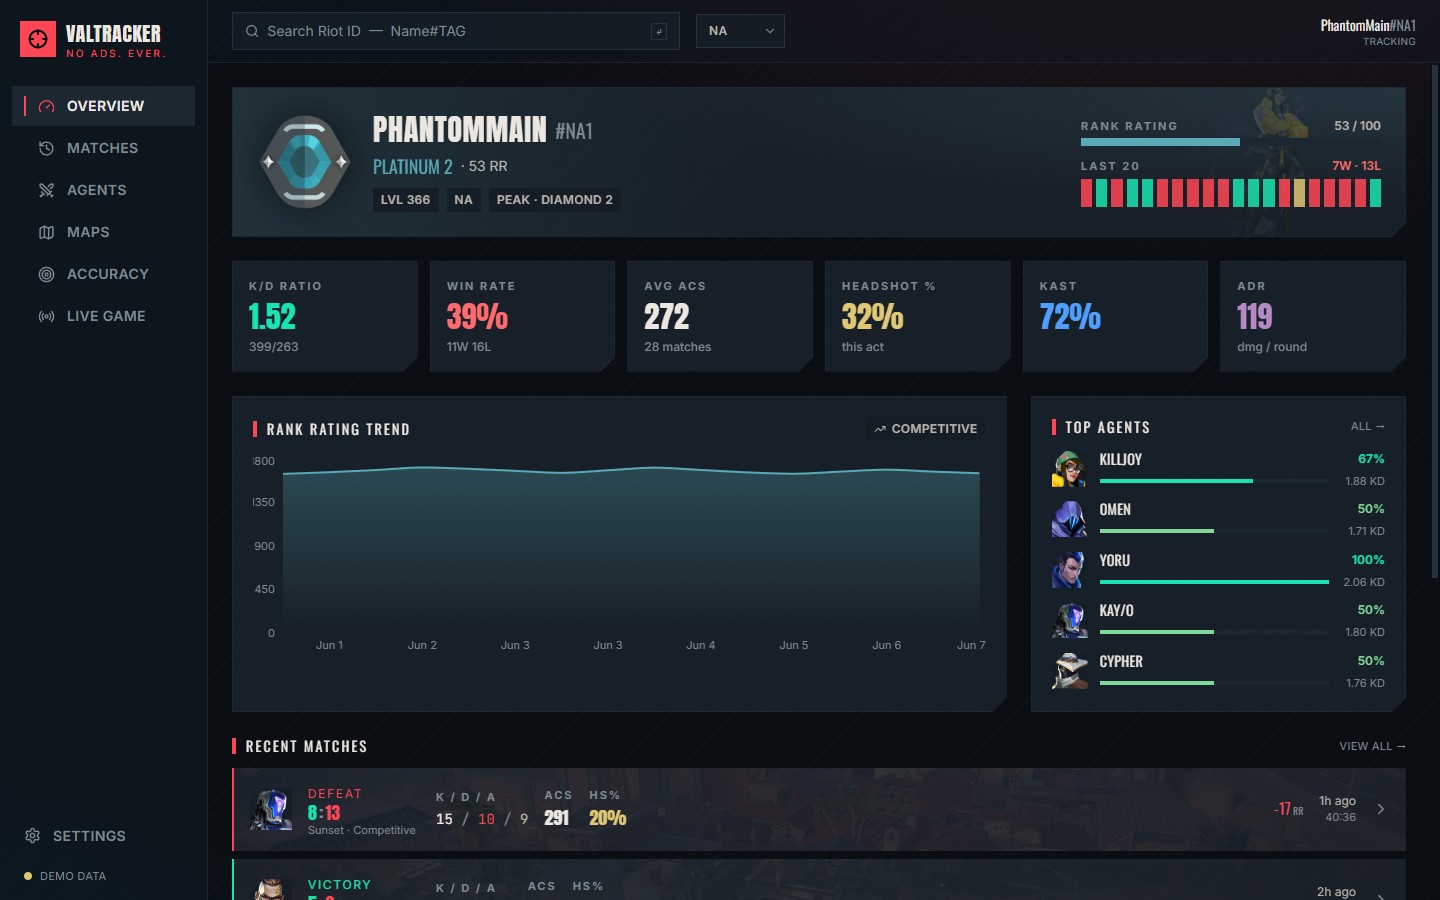Click the PLATINUM 2 rank text
The image size is (1440, 900).
[x=412, y=167]
